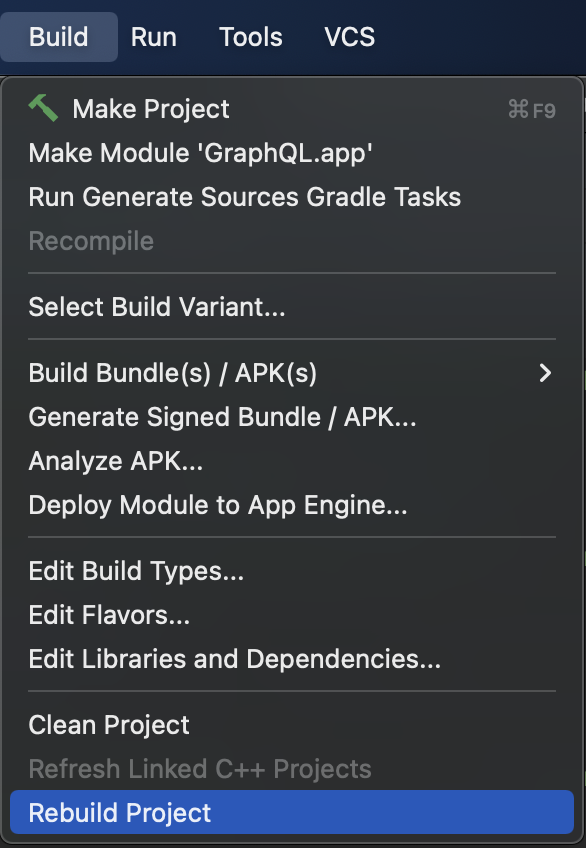
Task: Choose Make Module 'GraphQL.app'
Action: click(x=292, y=153)
